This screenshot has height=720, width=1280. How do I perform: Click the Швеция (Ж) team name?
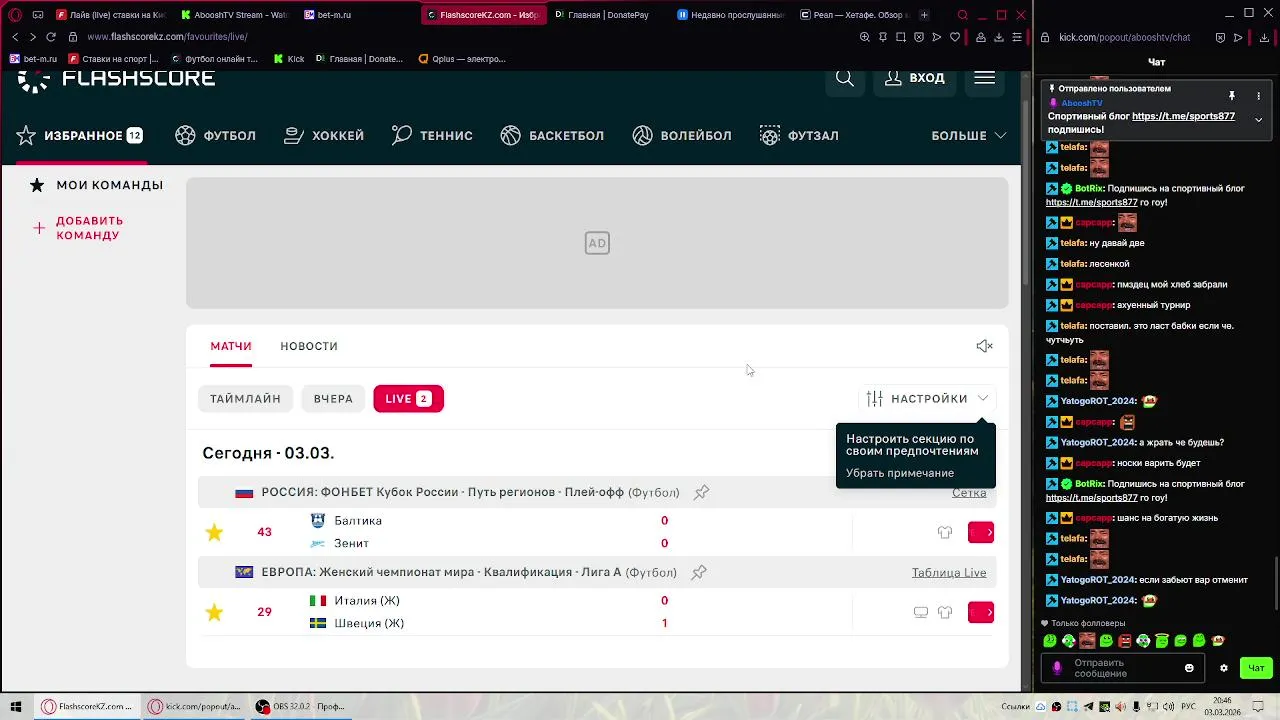pyautogui.click(x=369, y=623)
